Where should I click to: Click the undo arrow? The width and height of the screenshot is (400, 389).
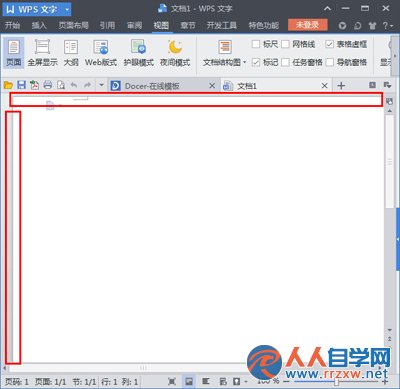point(74,86)
